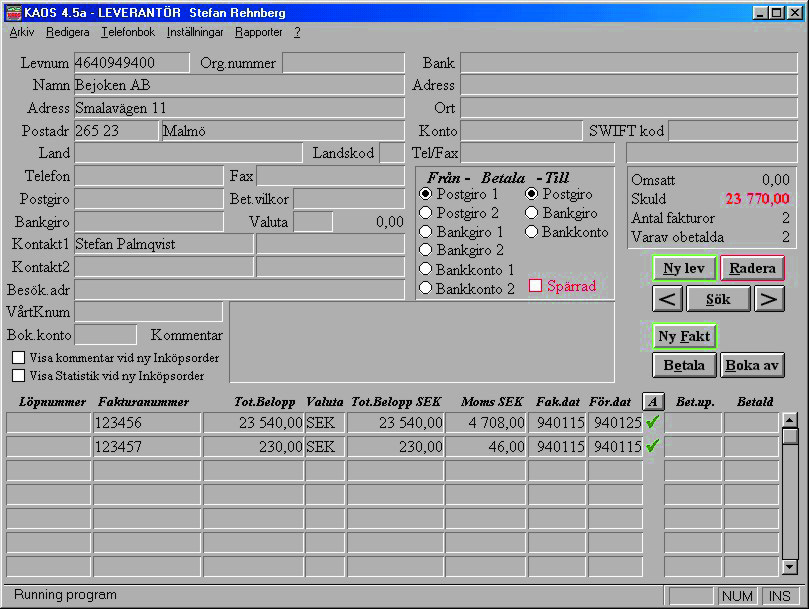Select Bankkonto as Till option

click(x=532, y=232)
